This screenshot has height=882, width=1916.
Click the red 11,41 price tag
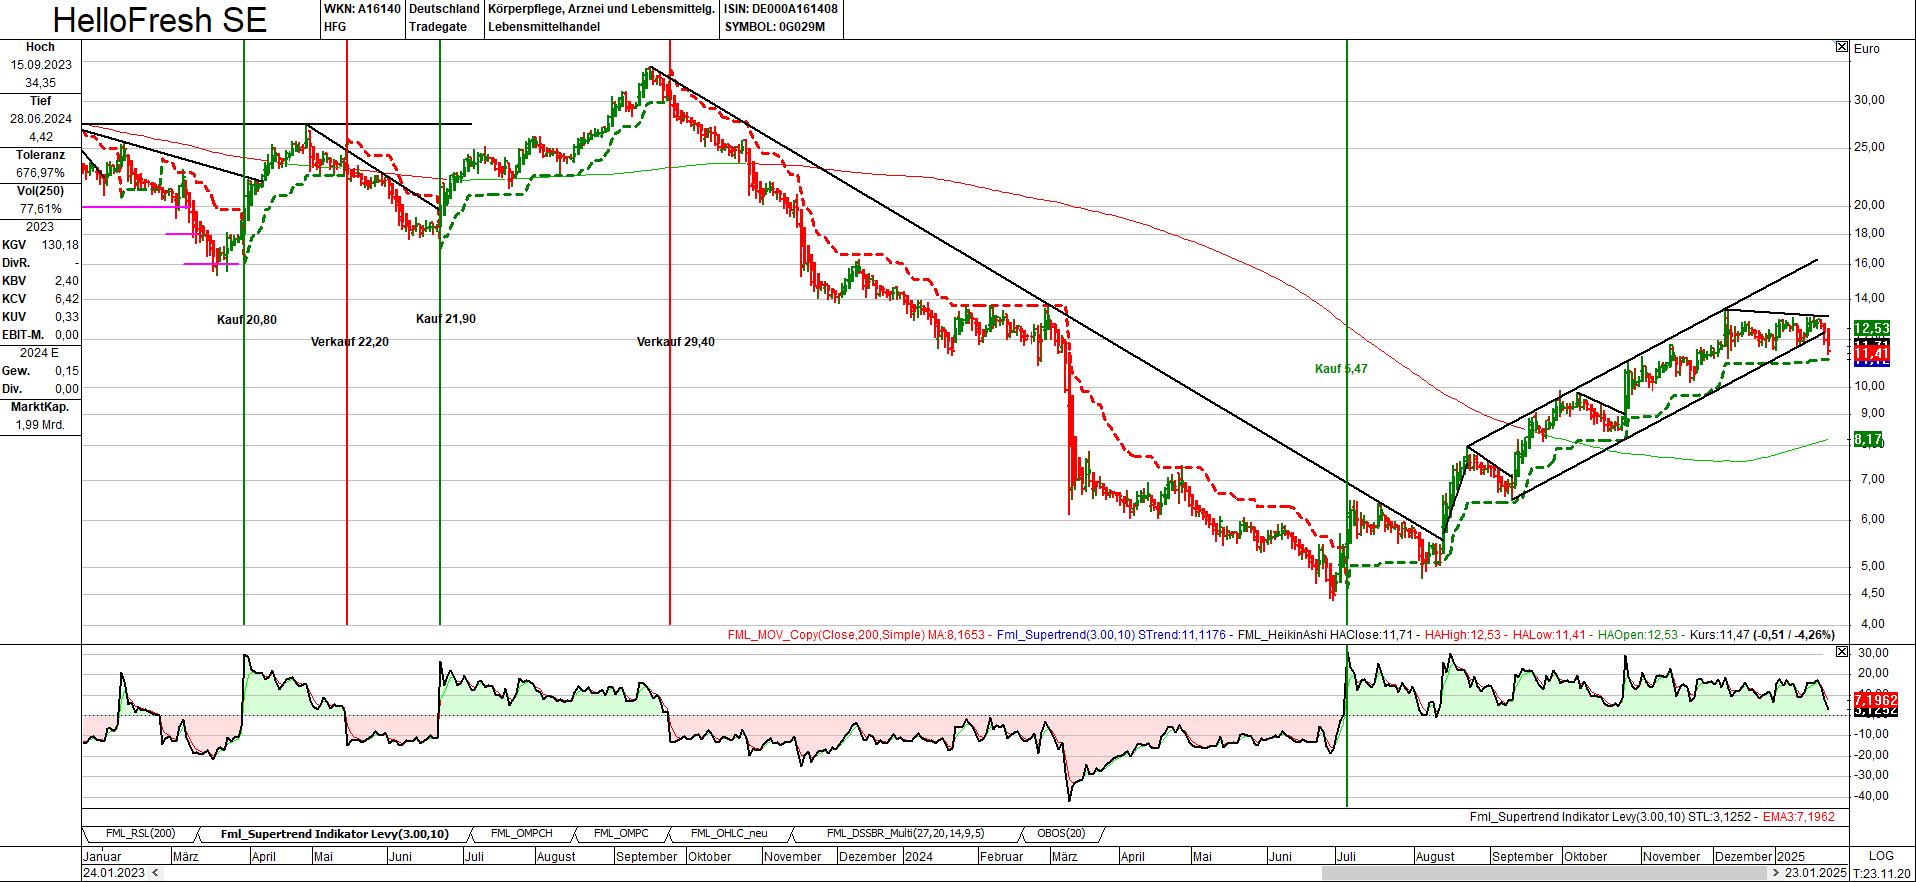point(1871,354)
